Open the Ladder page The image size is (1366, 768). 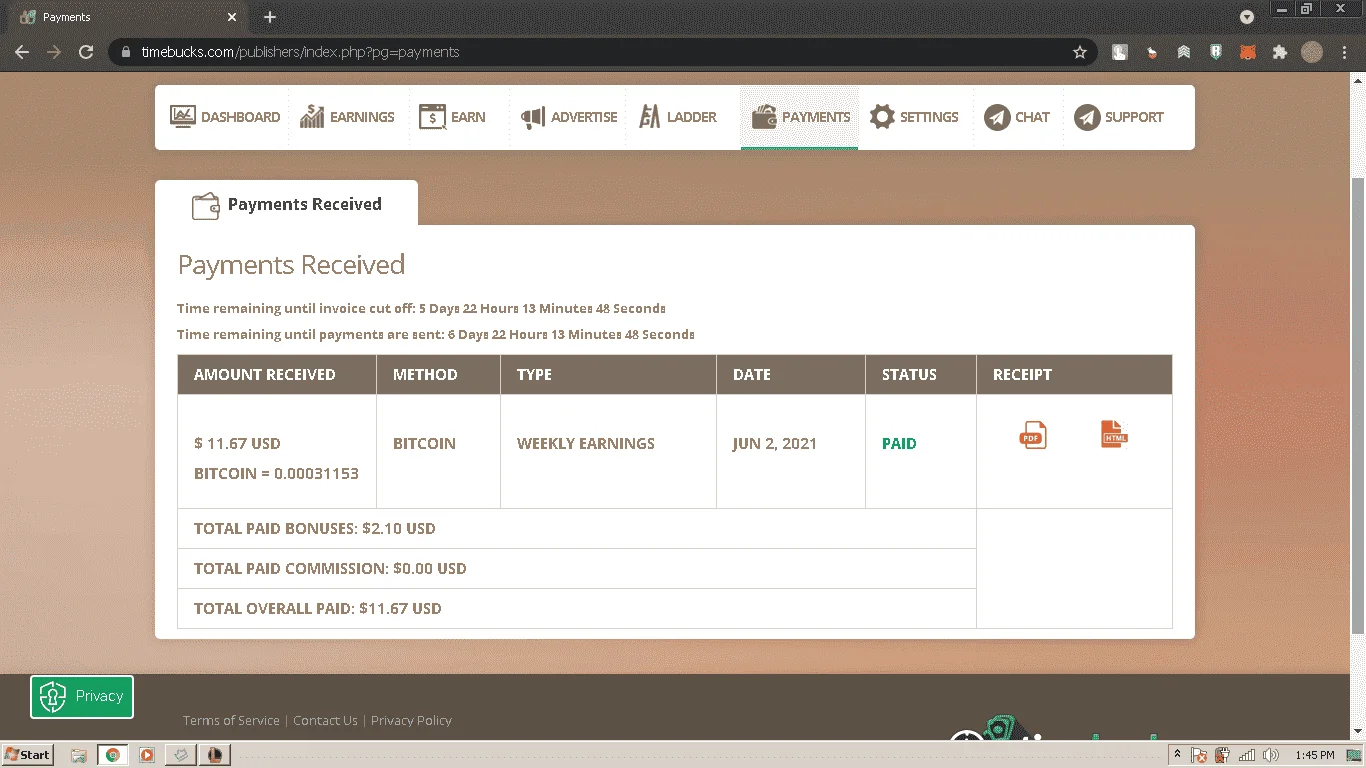coord(678,117)
